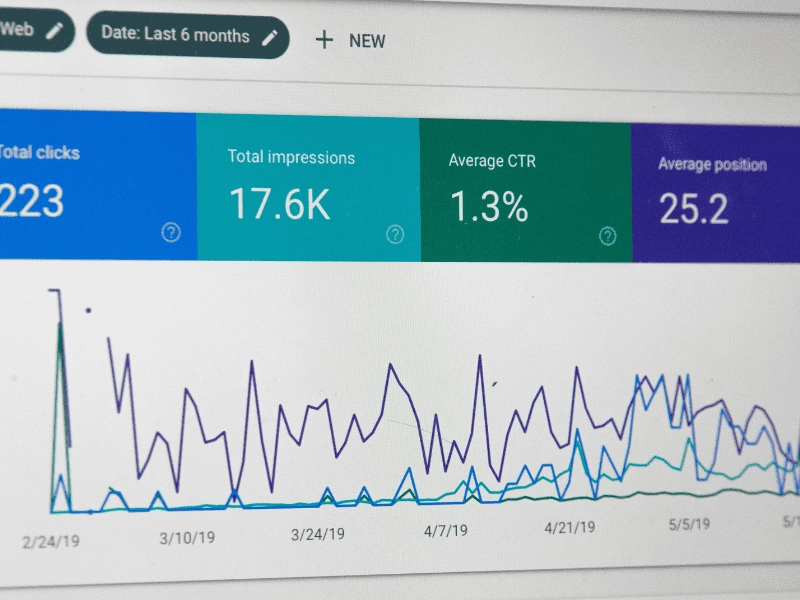Click the pencil icon on the Web filter
Image resolution: width=800 pixels, height=600 pixels.
click(x=54, y=31)
